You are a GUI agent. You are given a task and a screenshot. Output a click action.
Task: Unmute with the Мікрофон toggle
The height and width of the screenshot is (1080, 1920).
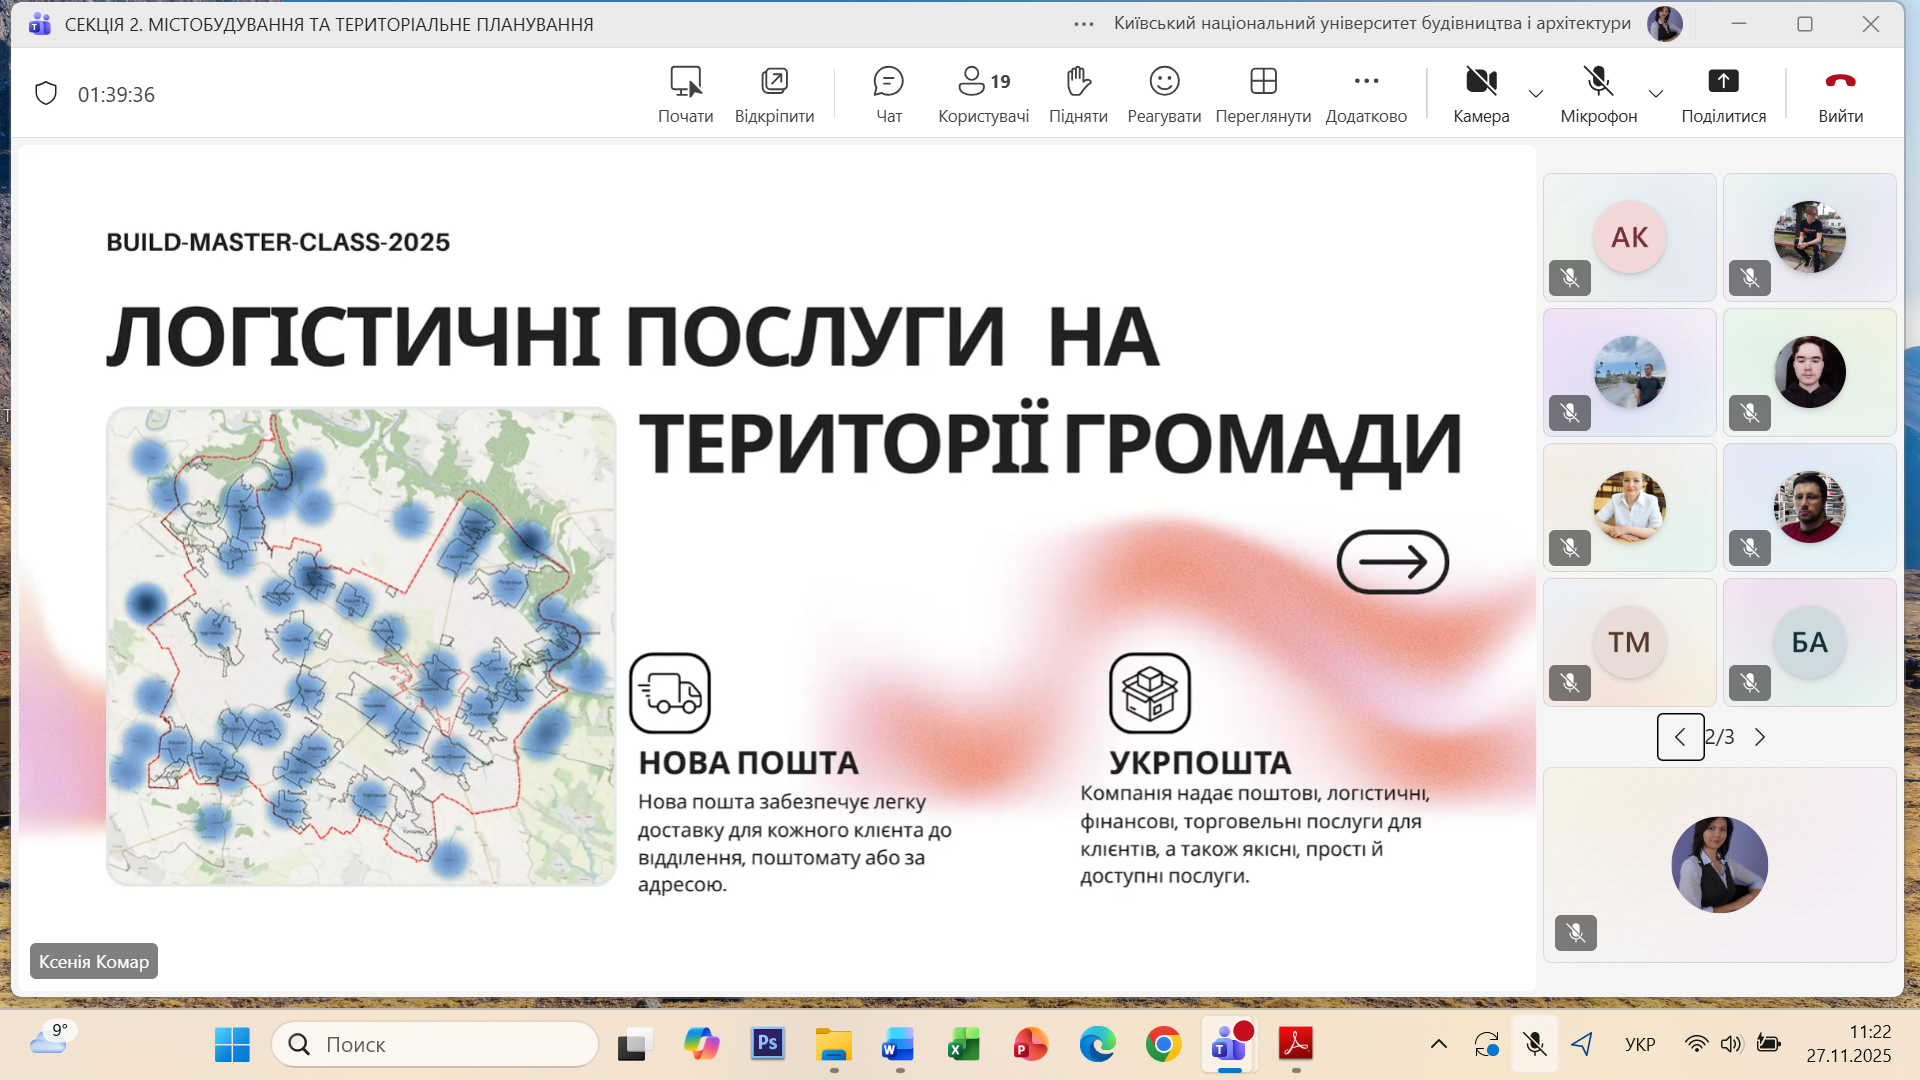[1598, 94]
